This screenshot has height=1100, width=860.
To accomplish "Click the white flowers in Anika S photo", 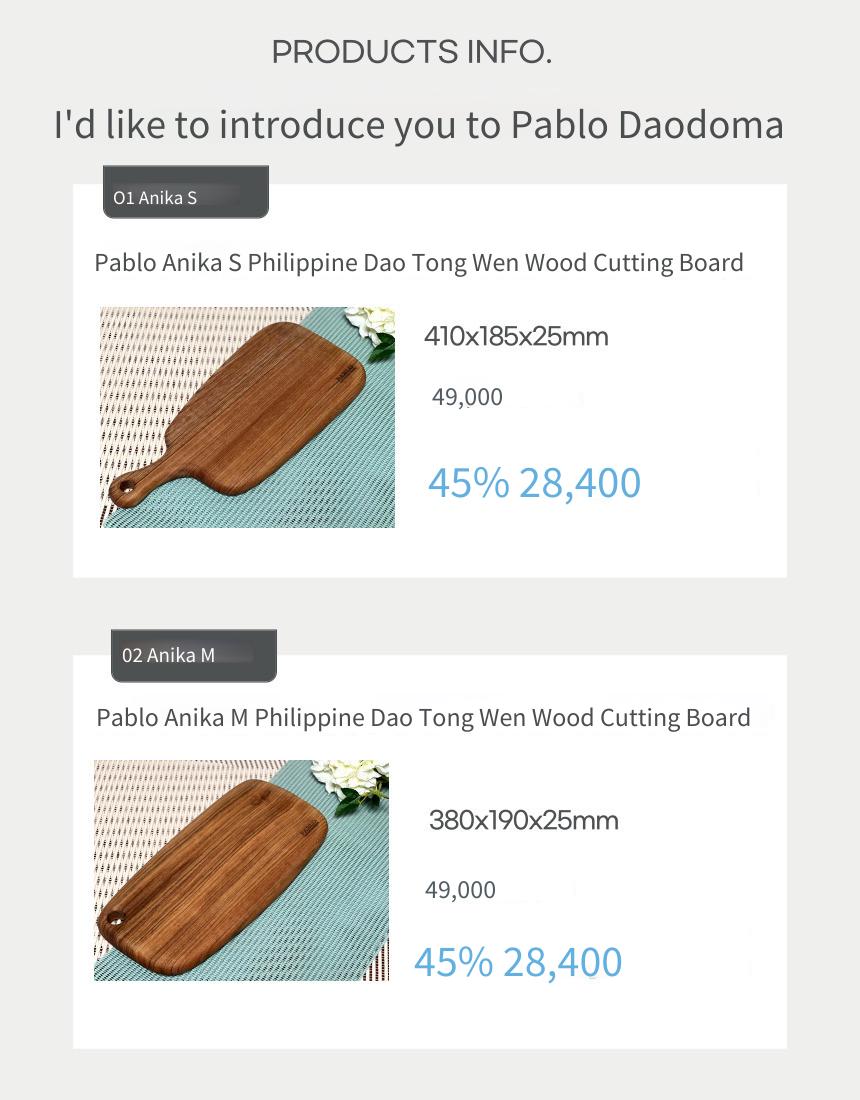I will pos(372,328).
